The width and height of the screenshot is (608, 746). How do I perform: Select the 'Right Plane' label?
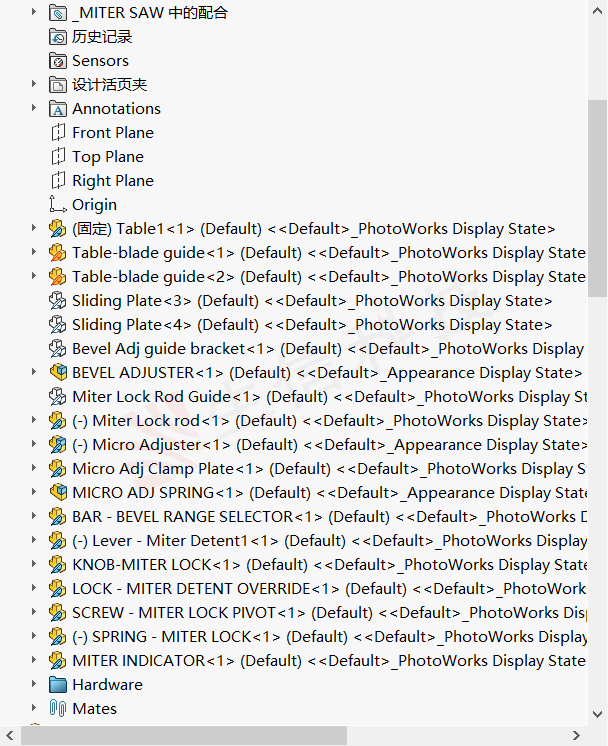[x=113, y=181]
